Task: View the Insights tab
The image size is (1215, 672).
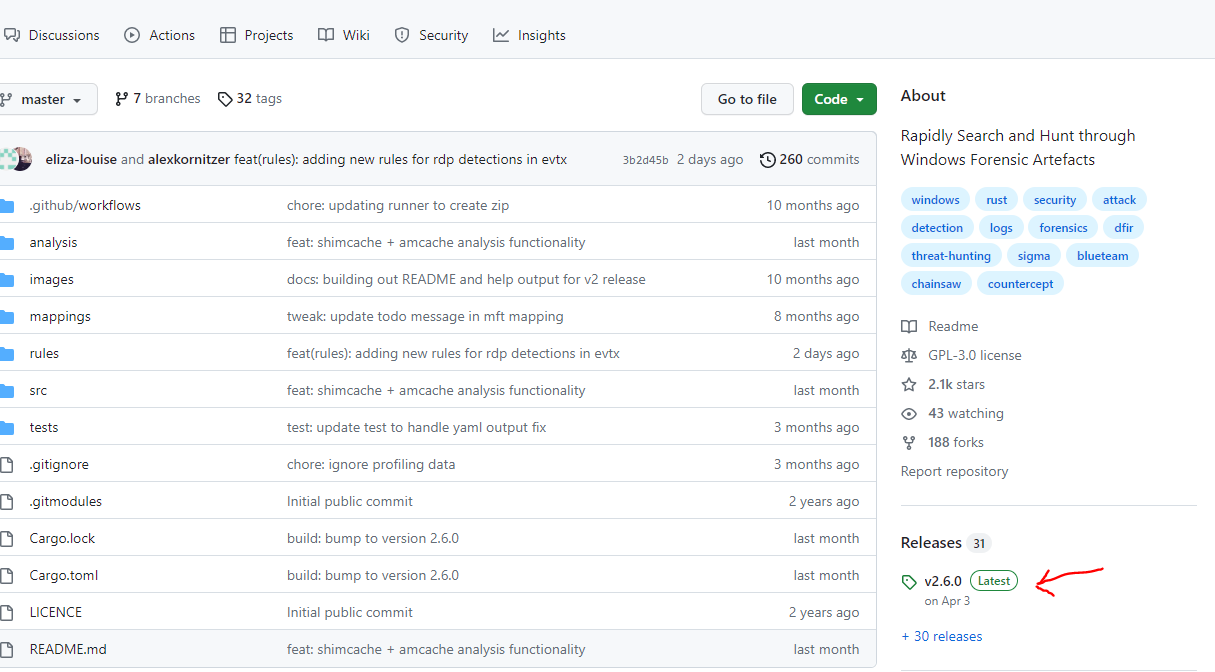Action: [x=529, y=35]
